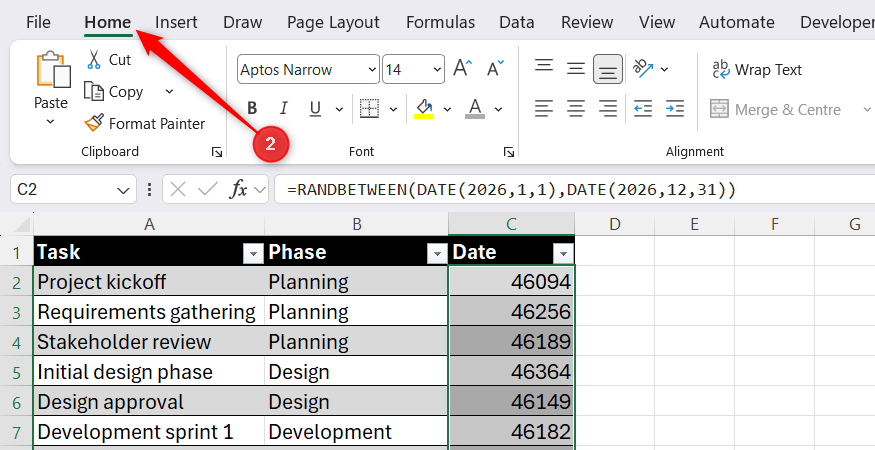Switch to the Formulas tab

click(x=440, y=22)
